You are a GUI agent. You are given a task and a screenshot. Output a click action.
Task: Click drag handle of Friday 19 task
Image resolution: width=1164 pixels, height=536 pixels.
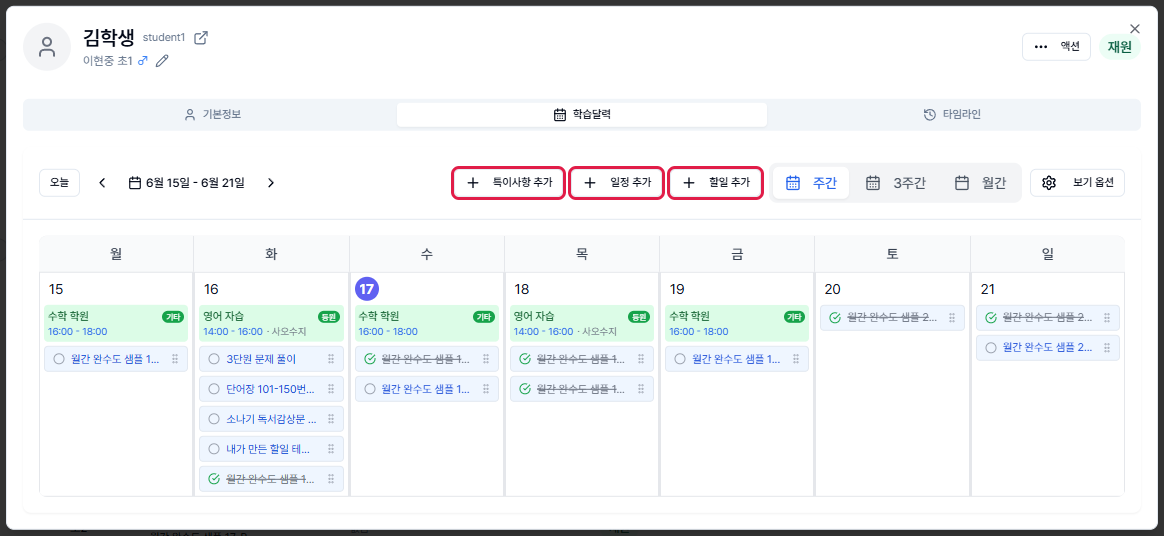click(796, 359)
